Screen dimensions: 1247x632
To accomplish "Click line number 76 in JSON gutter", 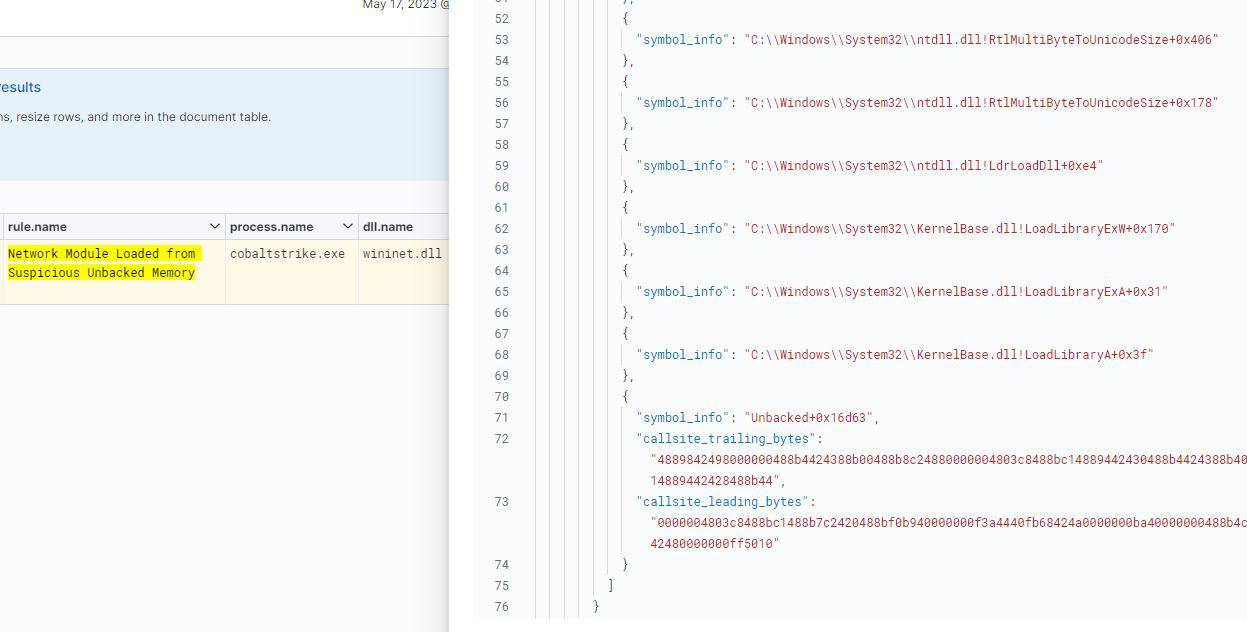I will coord(500,607).
